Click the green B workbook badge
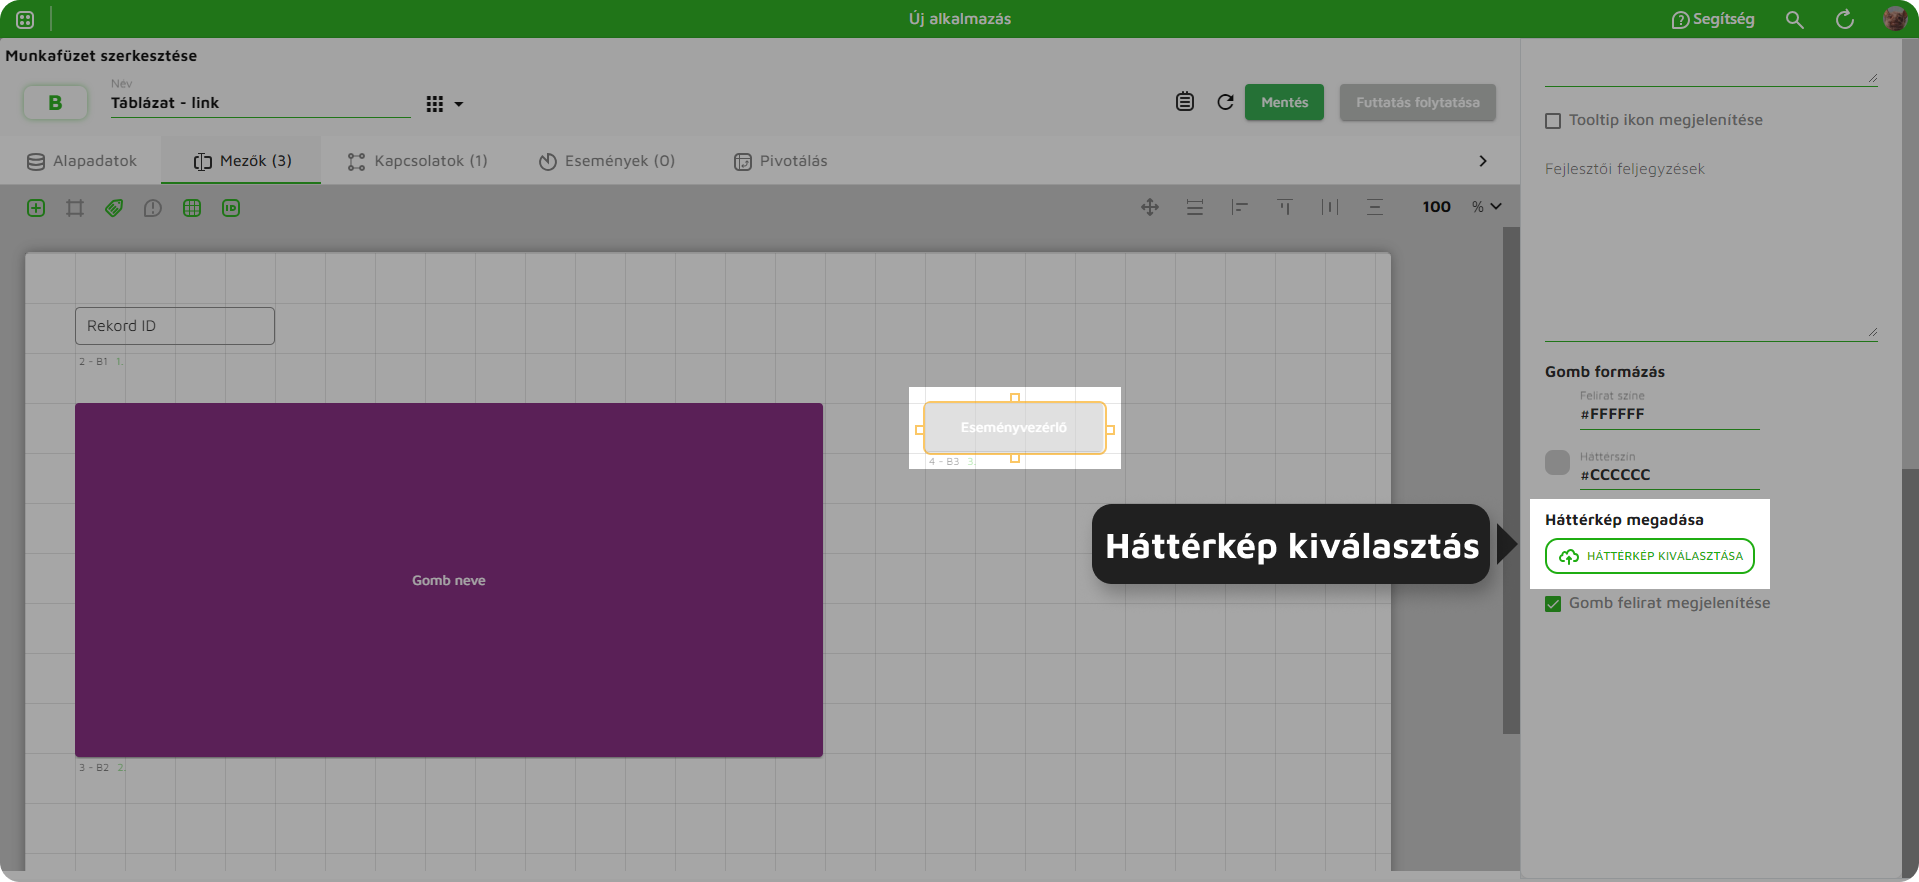 55,102
